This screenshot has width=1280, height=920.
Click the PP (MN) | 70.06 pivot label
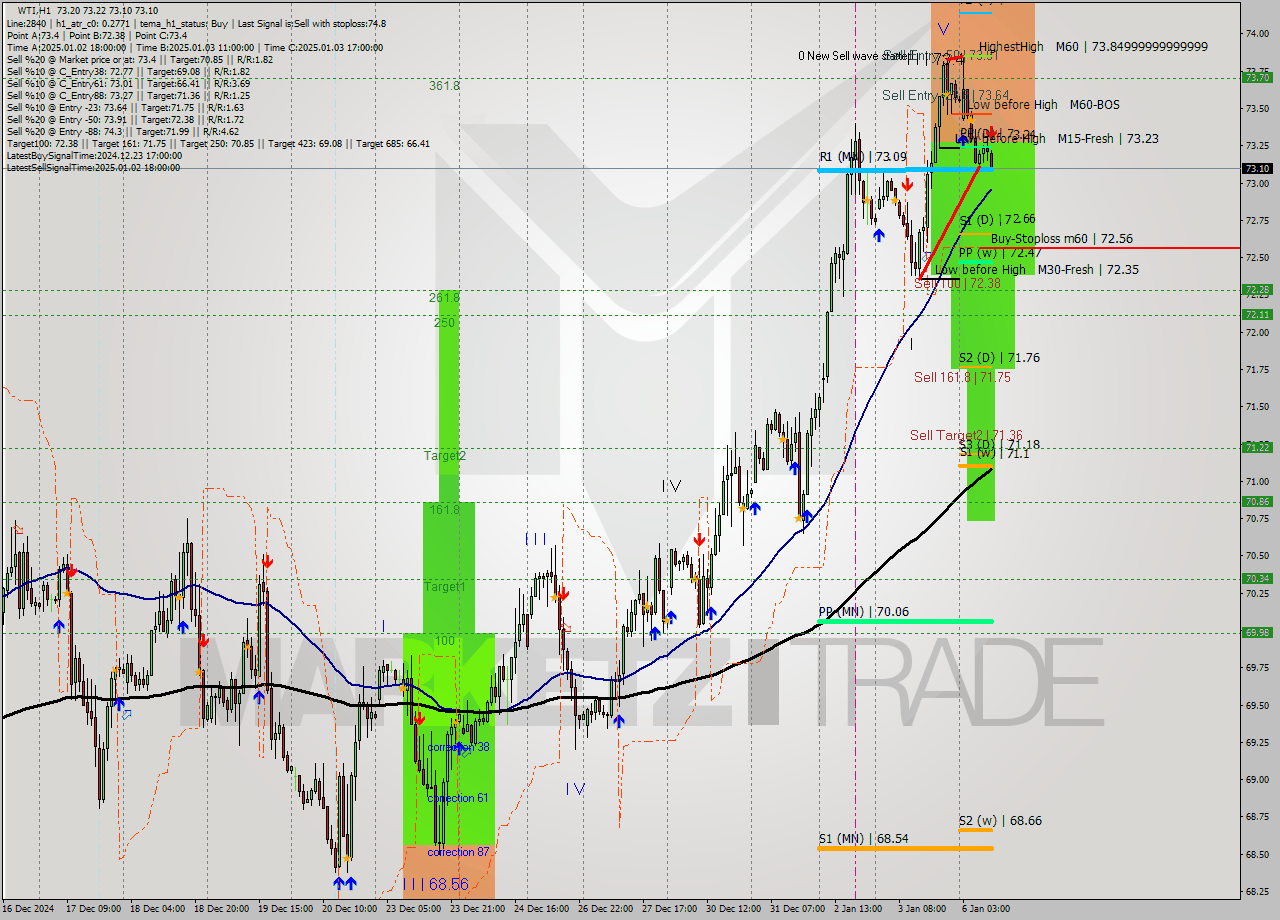tap(863, 612)
